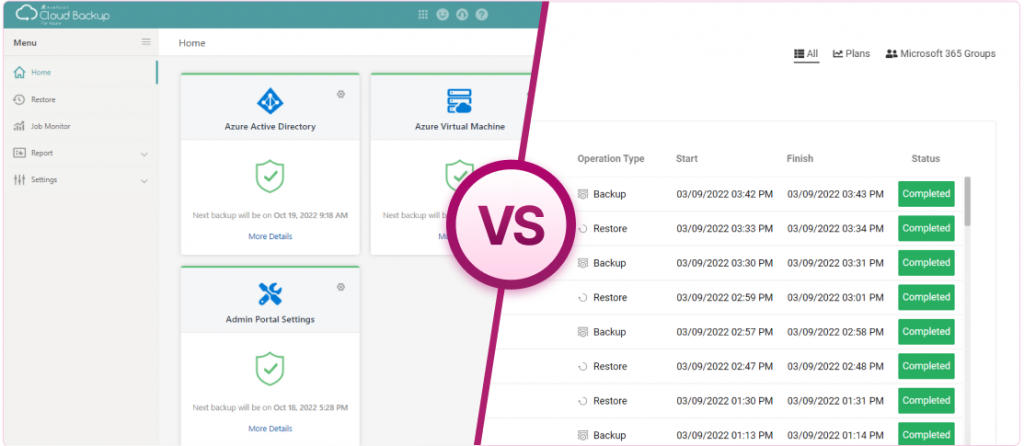1024x446 pixels.
Task: Switch to the Plans tab
Action: [852, 54]
